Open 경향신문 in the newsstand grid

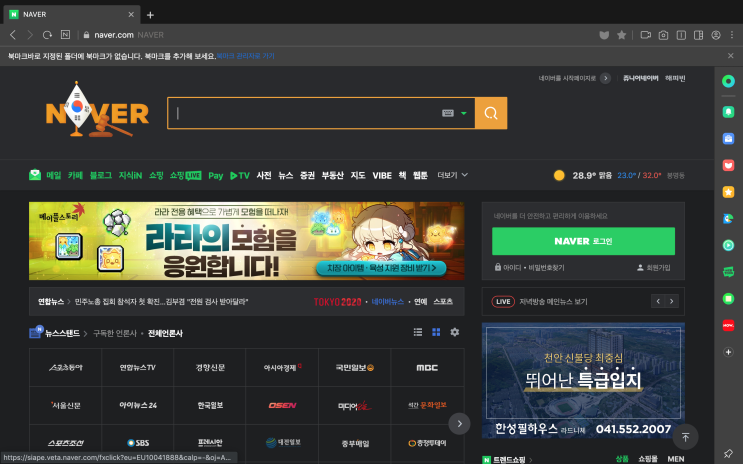tap(210, 368)
